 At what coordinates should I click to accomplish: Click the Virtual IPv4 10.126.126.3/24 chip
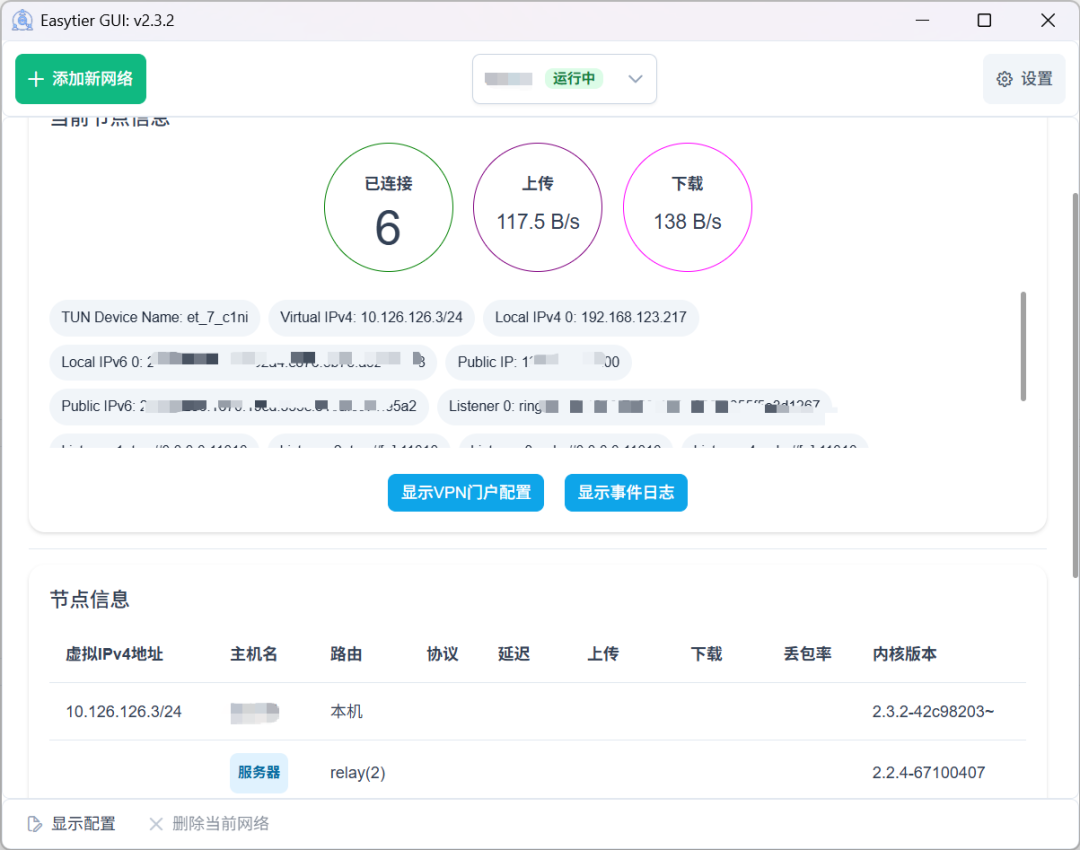click(x=371, y=318)
